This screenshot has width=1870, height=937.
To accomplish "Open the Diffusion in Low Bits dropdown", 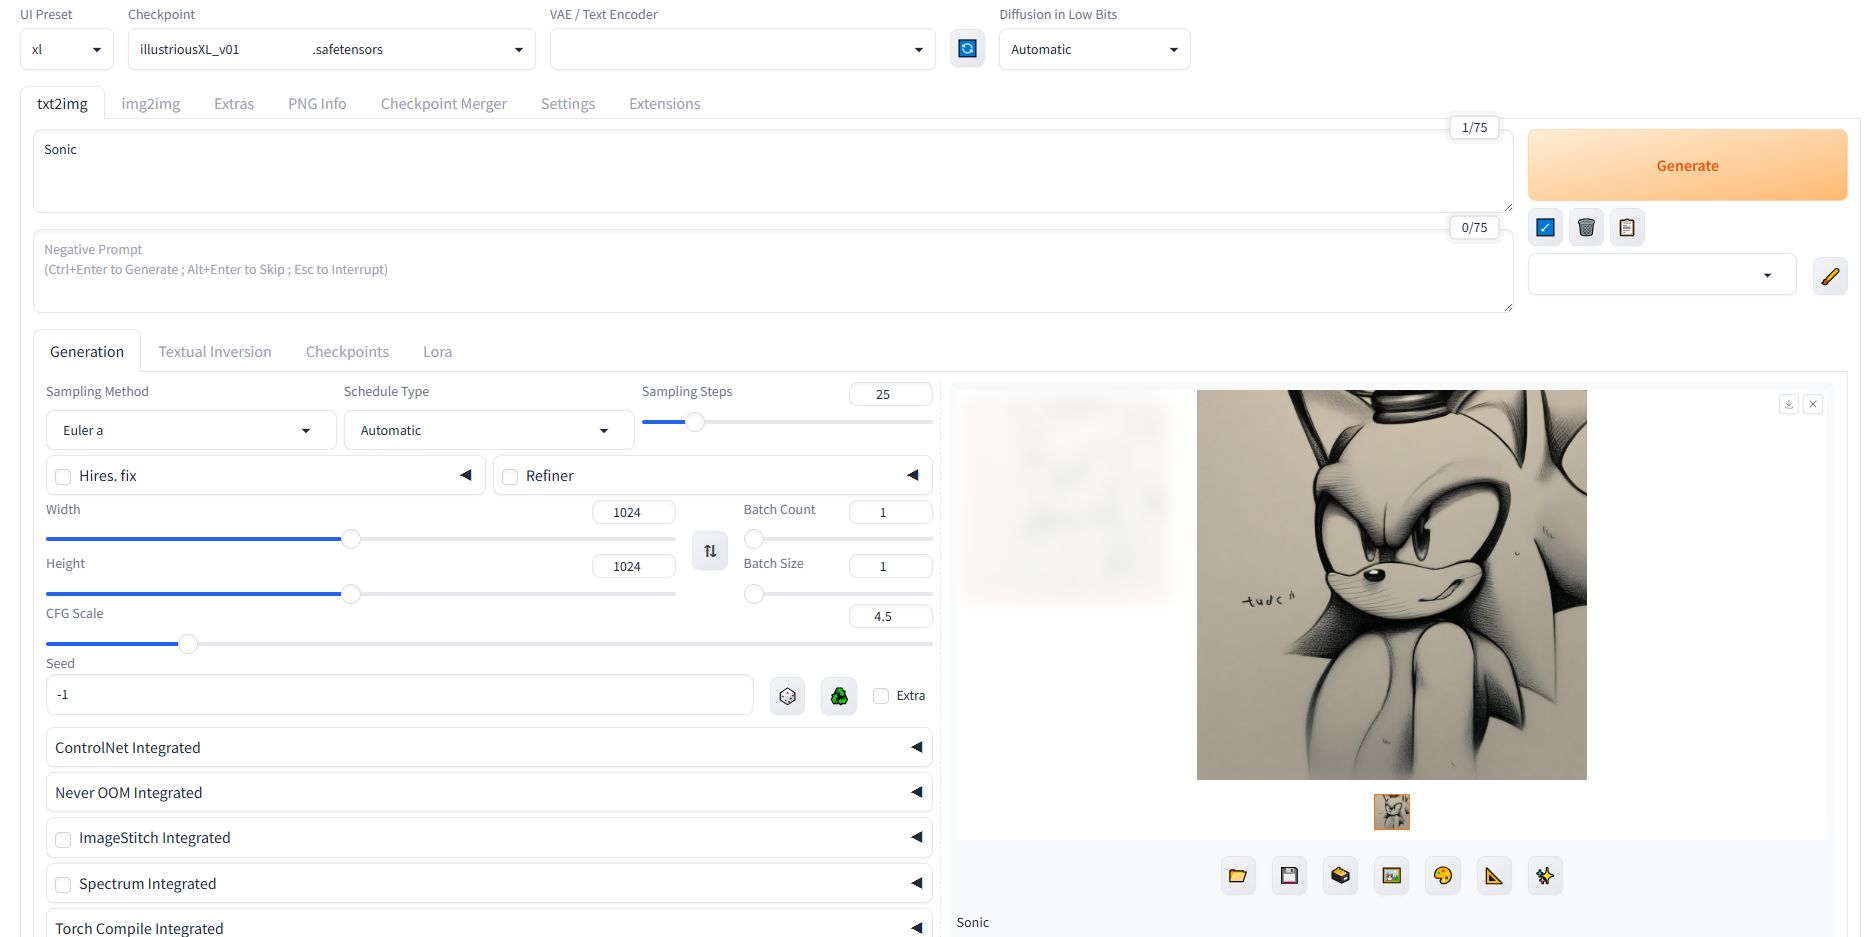I will pyautogui.click(x=1095, y=49).
